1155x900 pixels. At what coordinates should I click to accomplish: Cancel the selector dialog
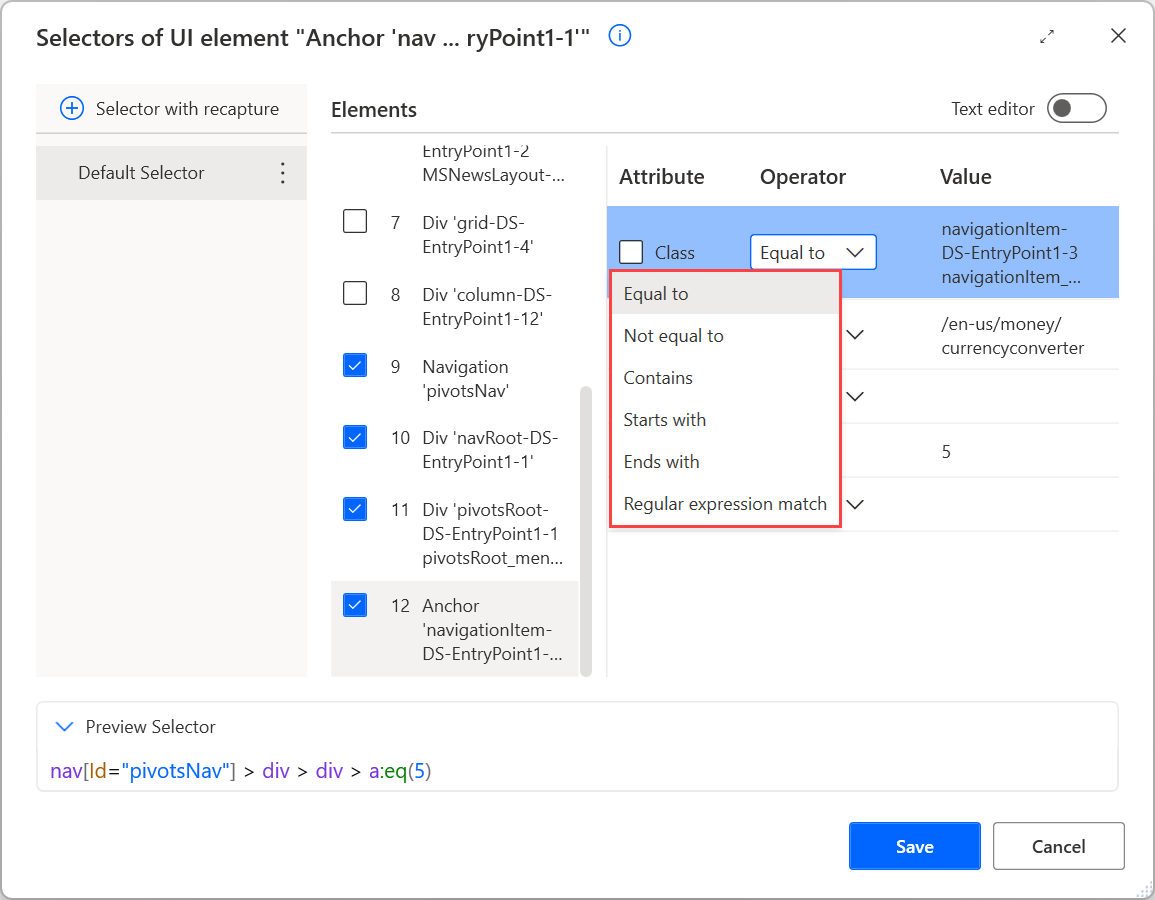tap(1058, 846)
